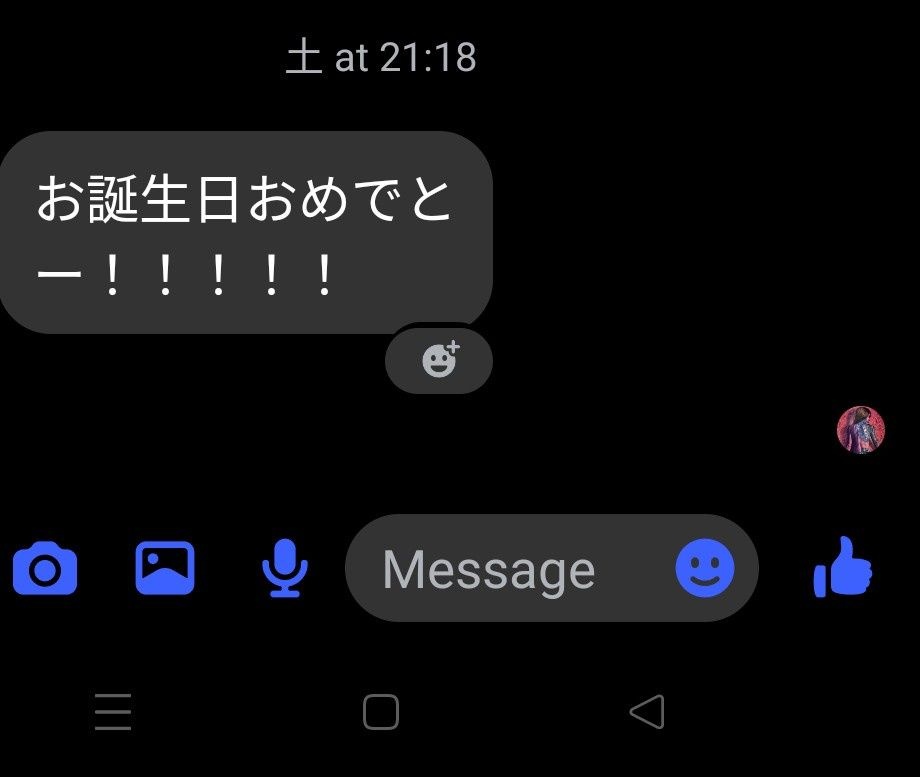This screenshot has width=920, height=777.
Task: Choose the blue image icon beside camera
Action: coord(165,568)
